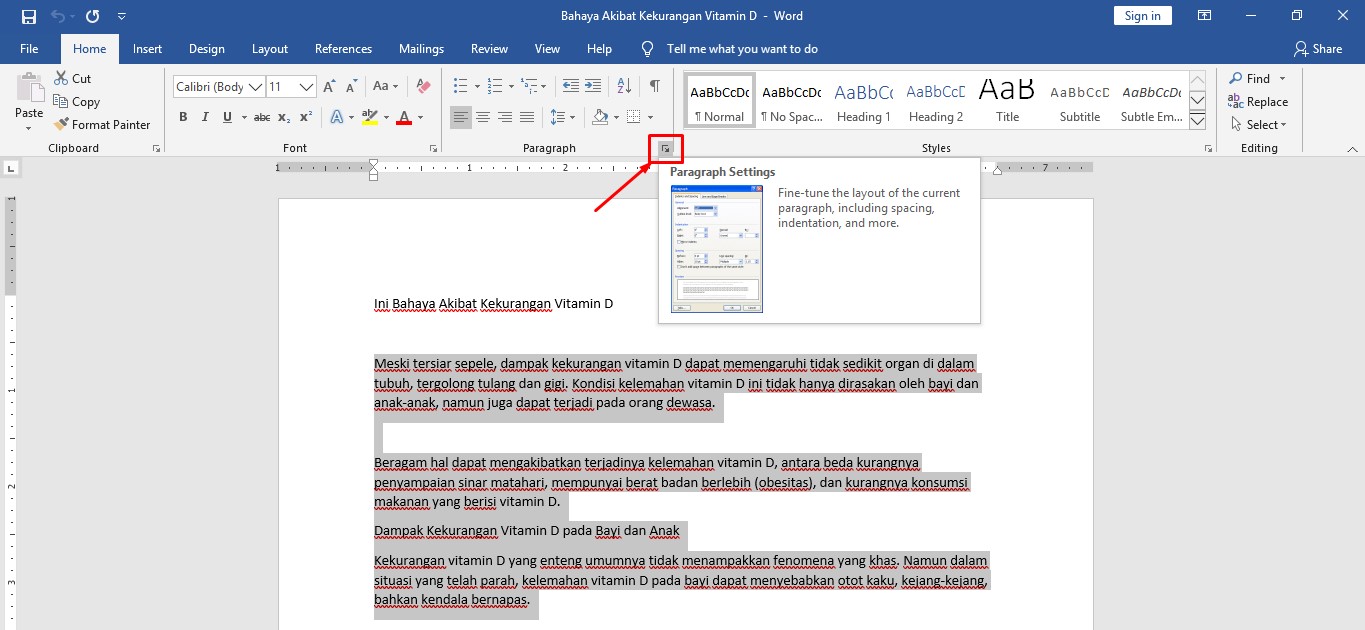Toggle Bold formatting
1365x630 pixels.
[183, 117]
